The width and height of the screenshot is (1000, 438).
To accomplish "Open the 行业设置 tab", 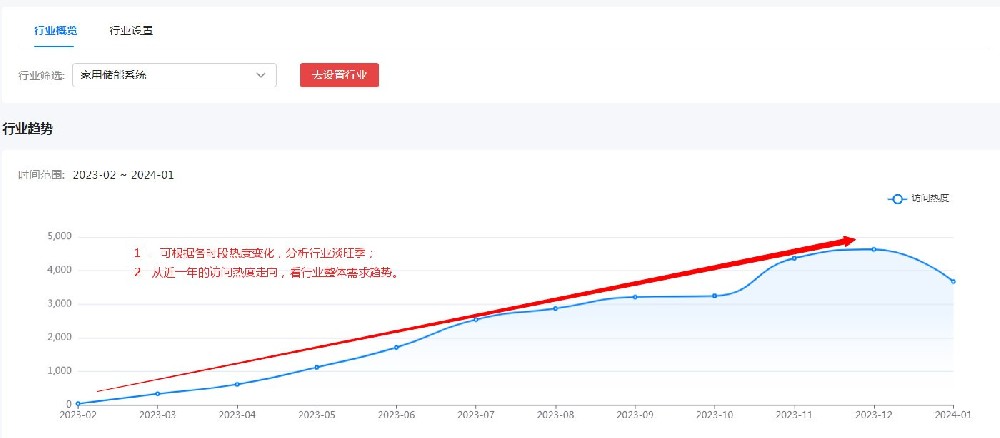I will (x=131, y=30).
